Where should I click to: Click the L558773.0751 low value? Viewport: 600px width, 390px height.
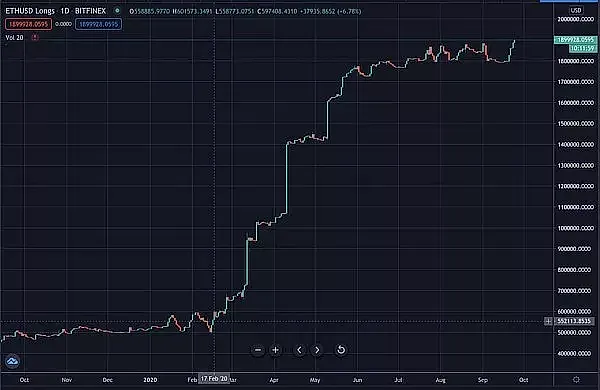point(234,11)
